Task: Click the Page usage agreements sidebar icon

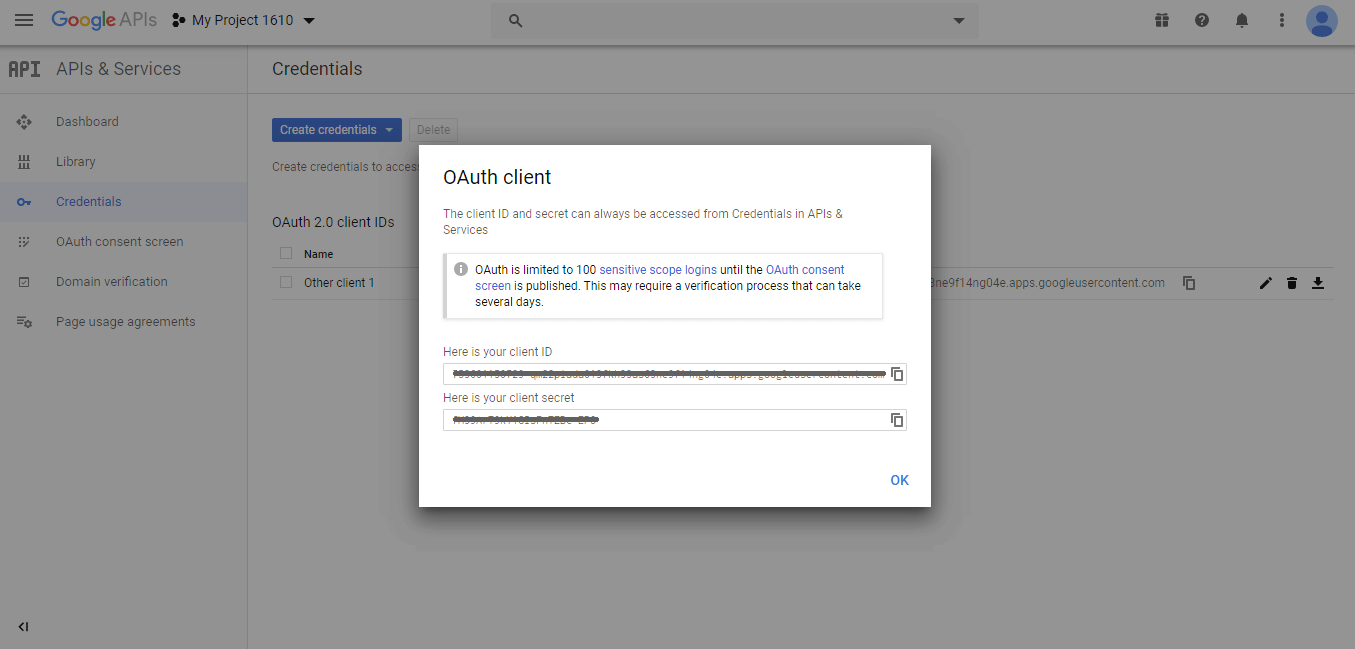Action: point(24,322)
